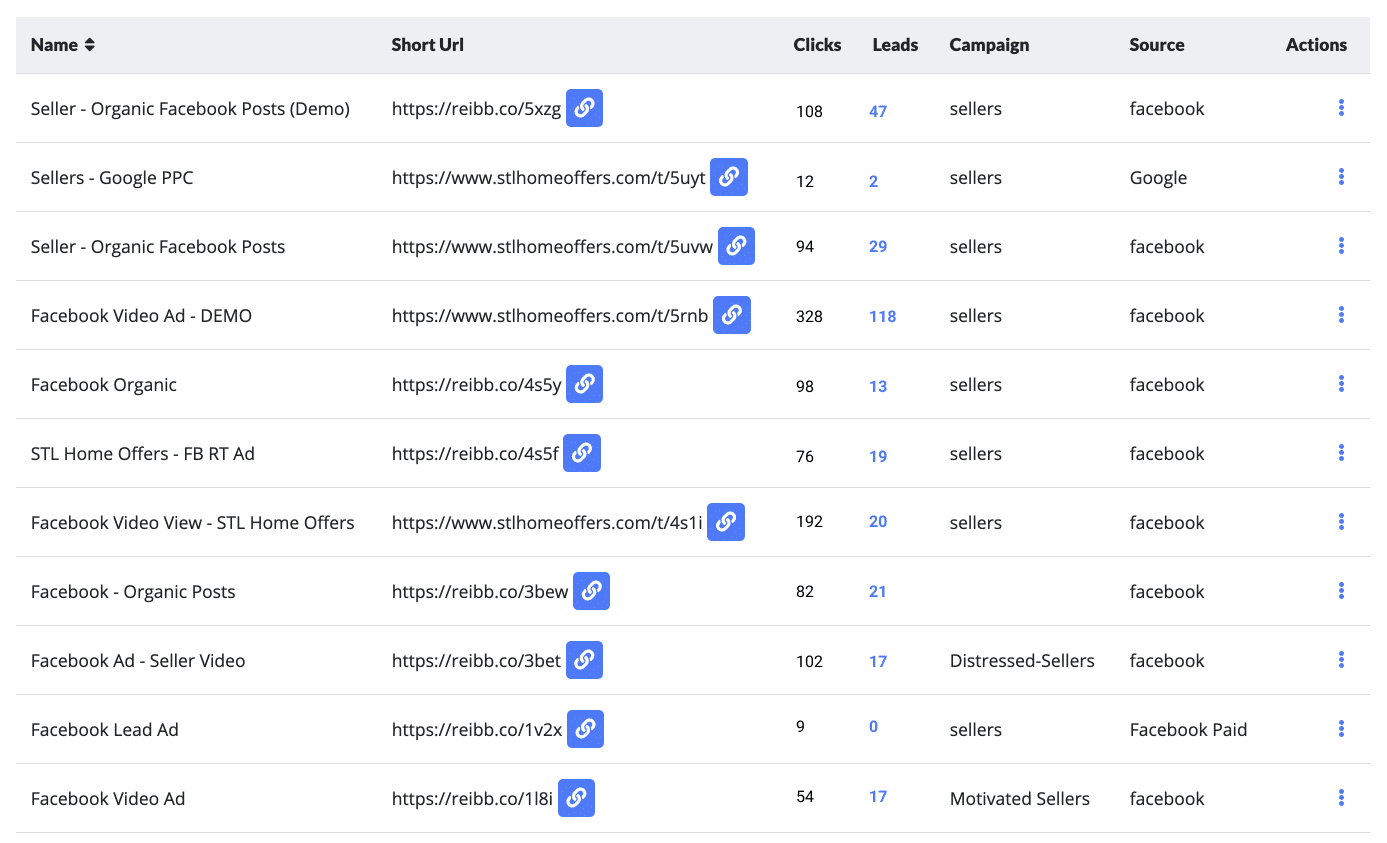Copy short URL link for Sellers - Google PPC
1387x843 pixels.
(729, 177)
